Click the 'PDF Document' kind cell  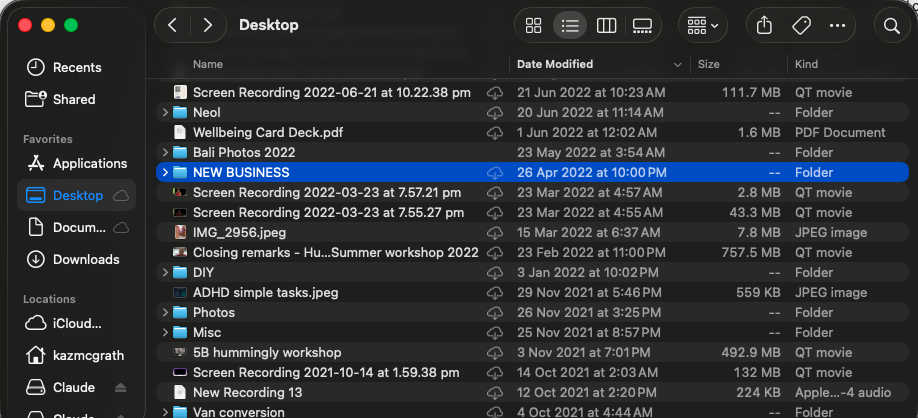(840, 133)
